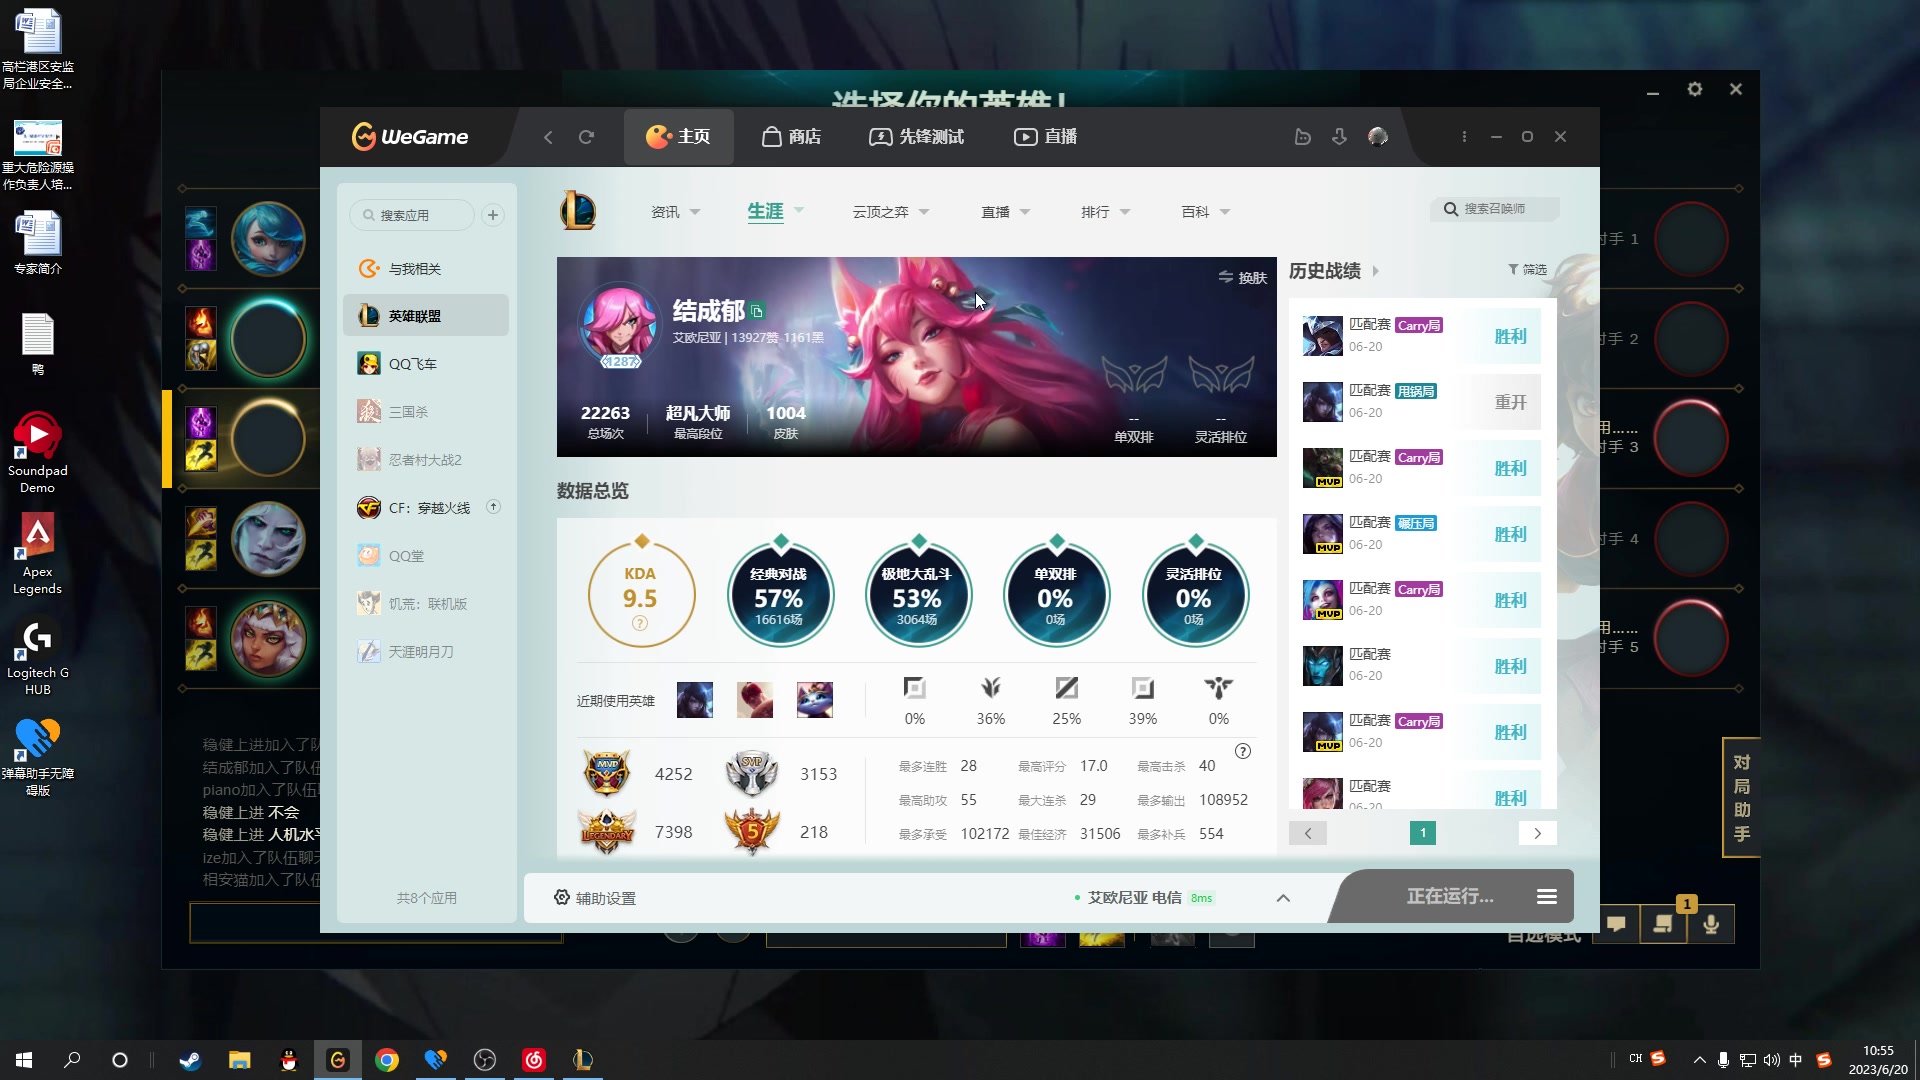The image size is (1920, 1080).
Task: Open the 先锋测试 tab
Action: (x=916, y=137)
